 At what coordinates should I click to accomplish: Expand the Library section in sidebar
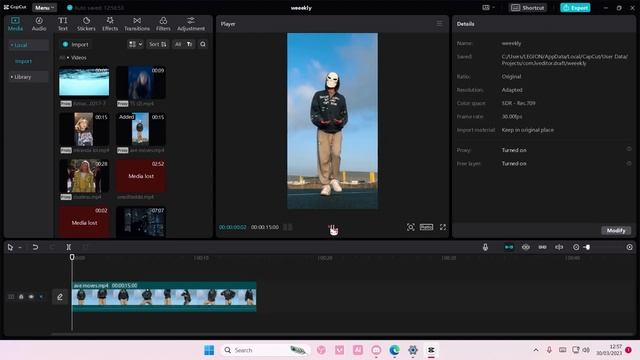28,77
